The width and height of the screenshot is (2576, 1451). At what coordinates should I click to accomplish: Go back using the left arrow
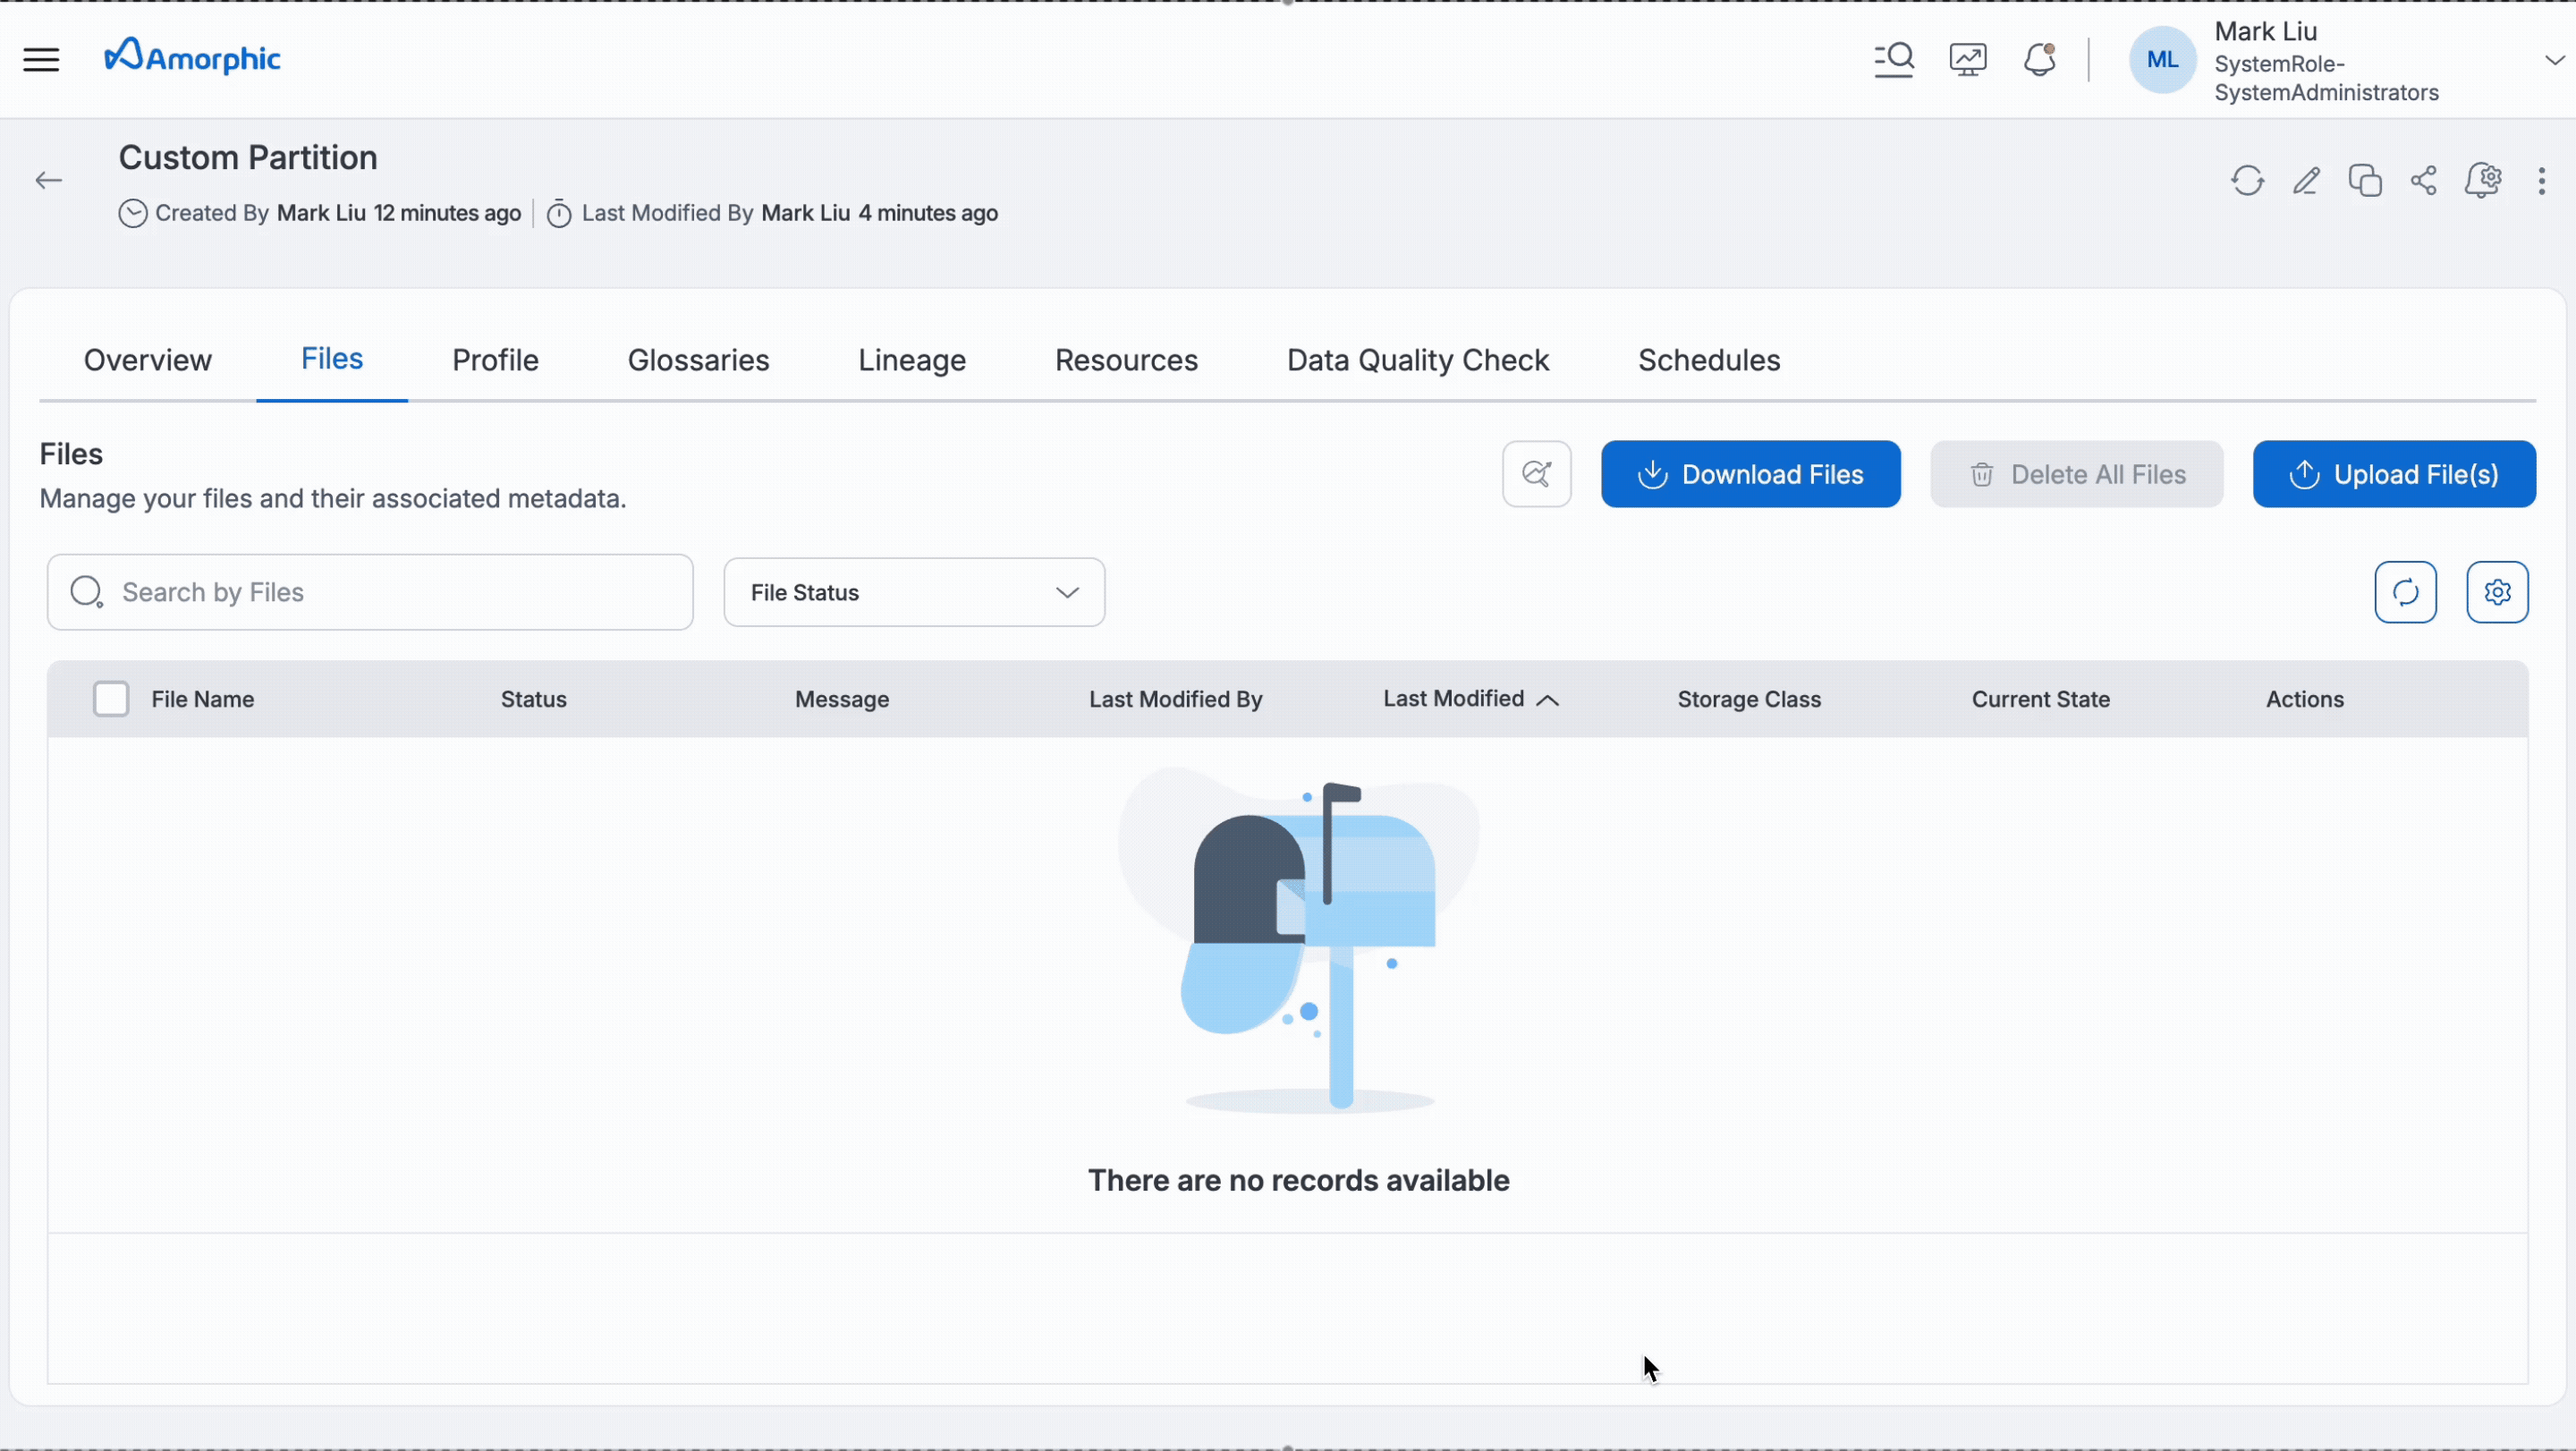tap(48, 181)
